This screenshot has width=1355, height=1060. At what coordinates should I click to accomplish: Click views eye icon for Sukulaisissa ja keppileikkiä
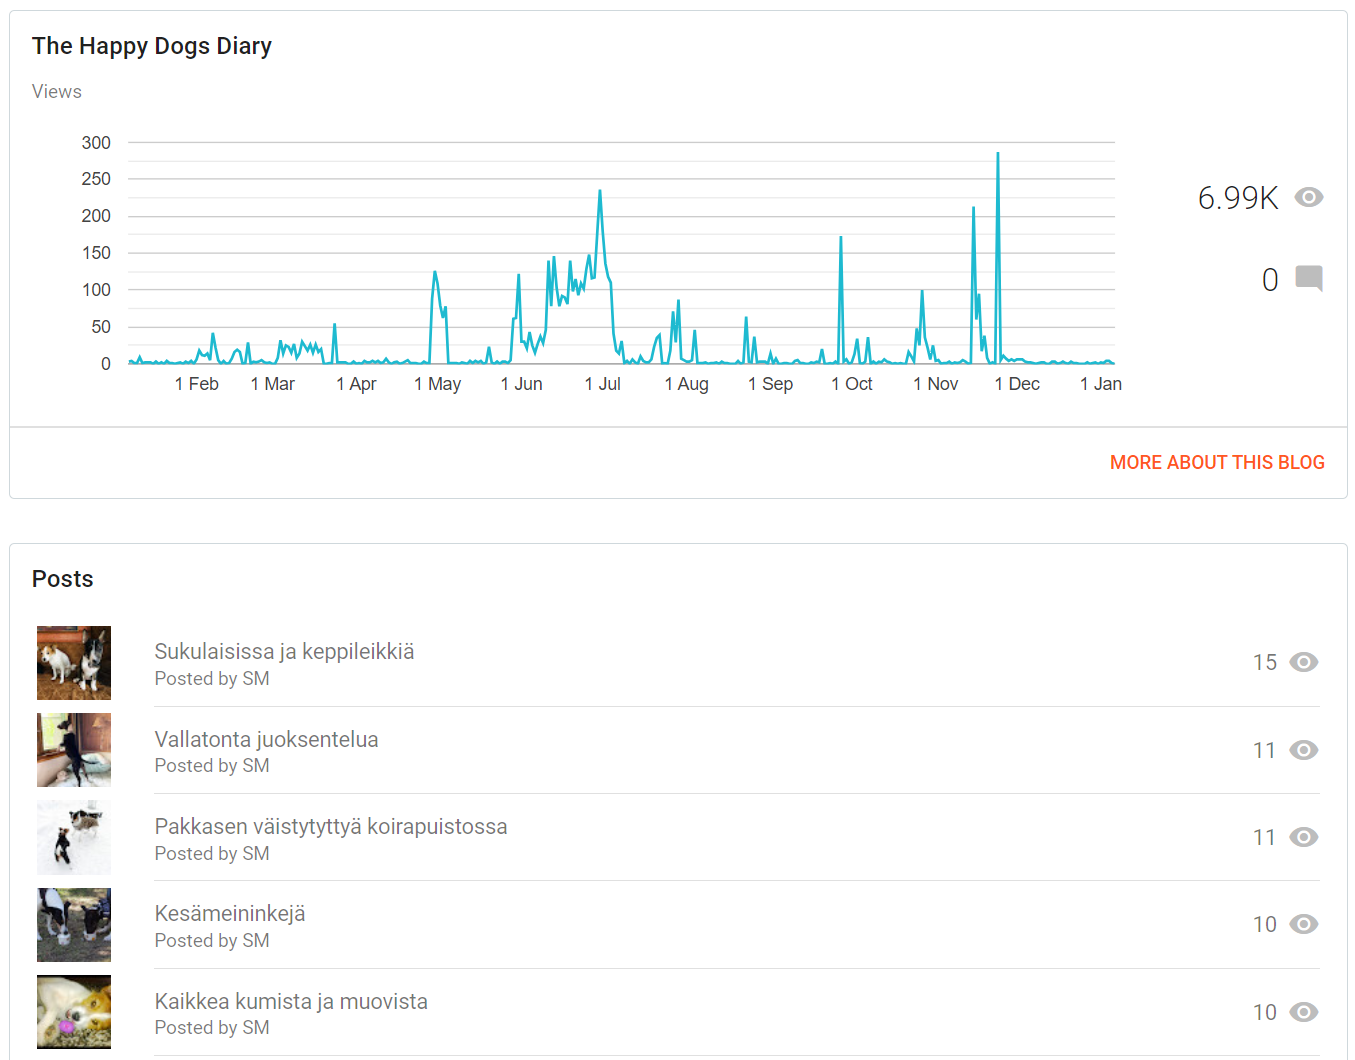[x=1303, y=662]
